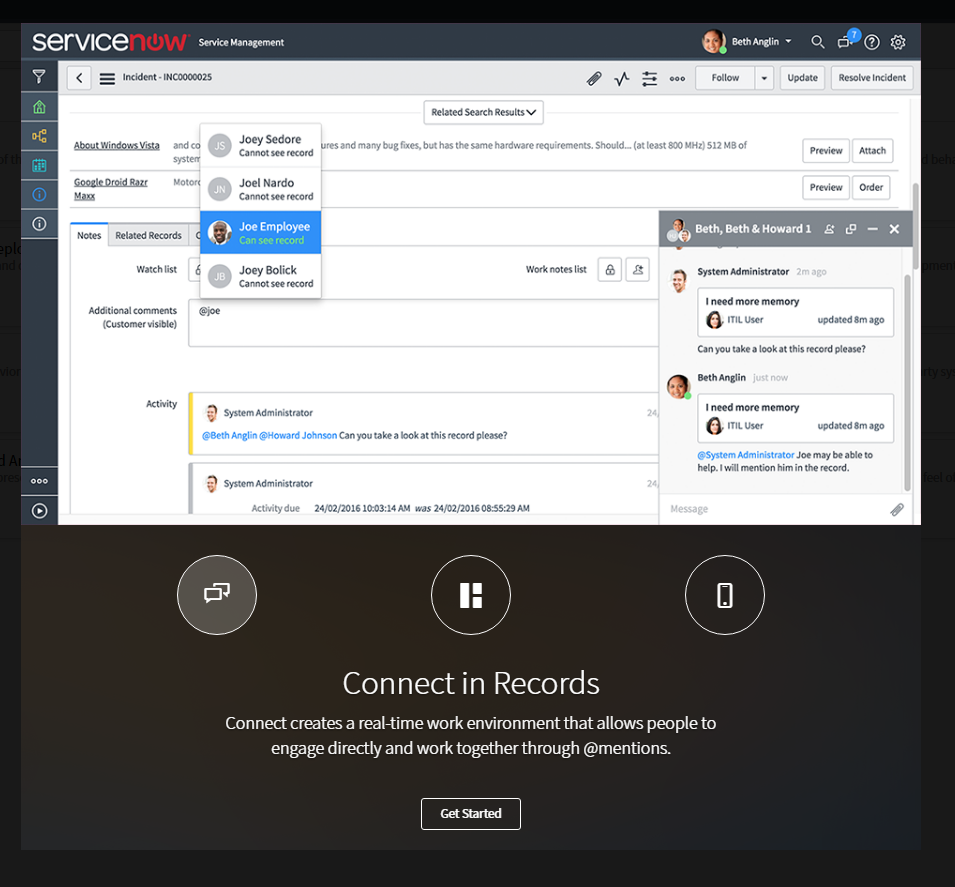
Task: Collapse Related Search Results dropdown
Action: (x=484, y=112)
